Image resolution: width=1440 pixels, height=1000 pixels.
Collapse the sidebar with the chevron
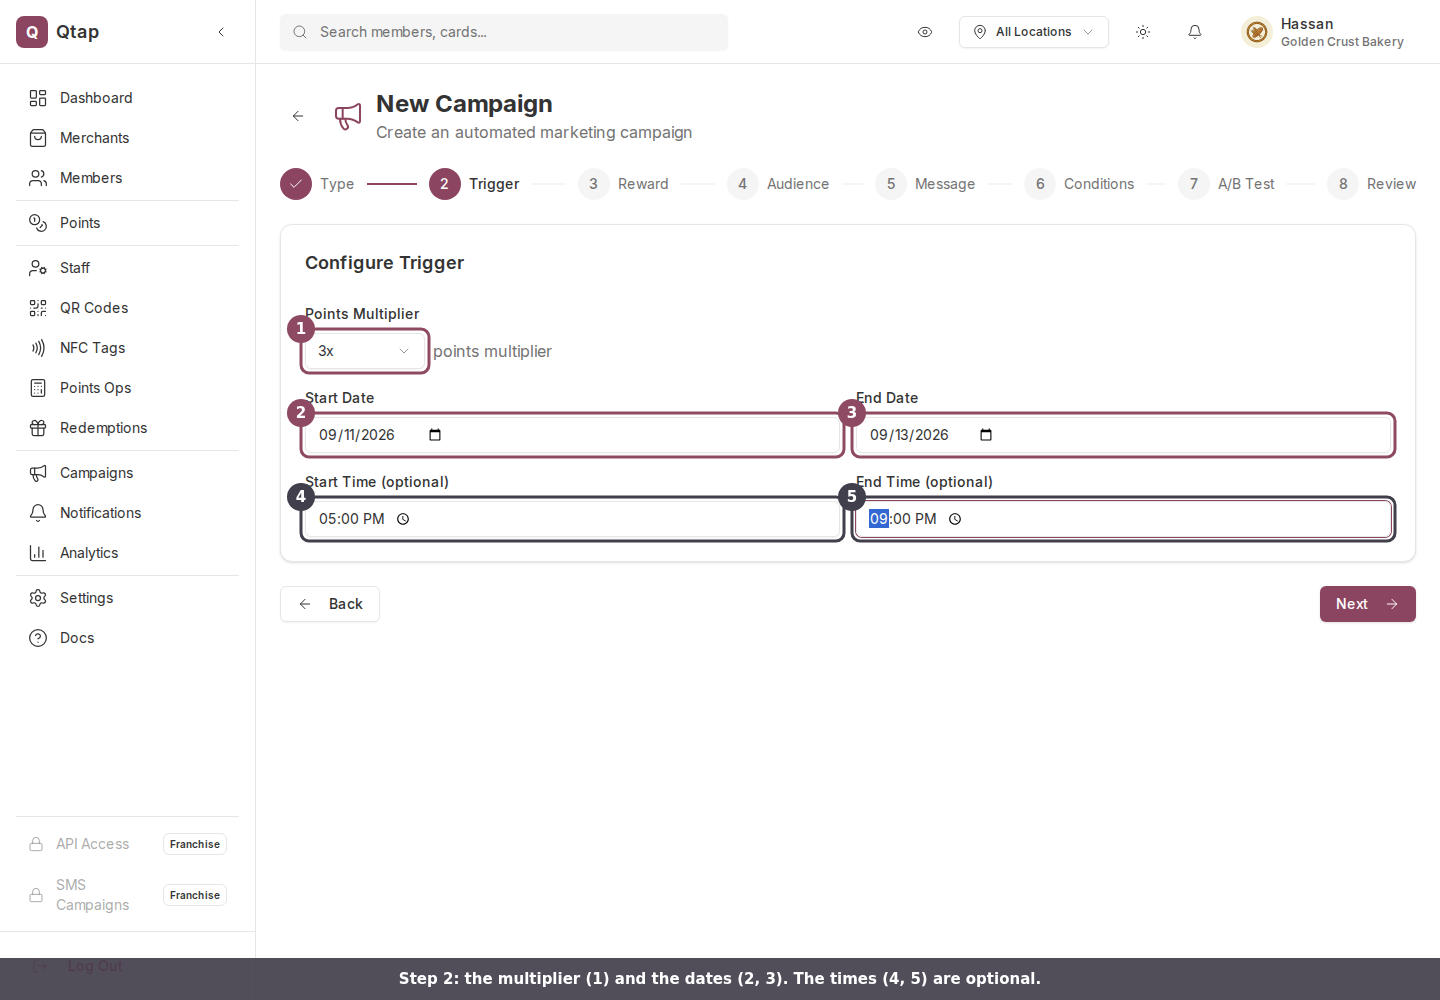(221, 32)
